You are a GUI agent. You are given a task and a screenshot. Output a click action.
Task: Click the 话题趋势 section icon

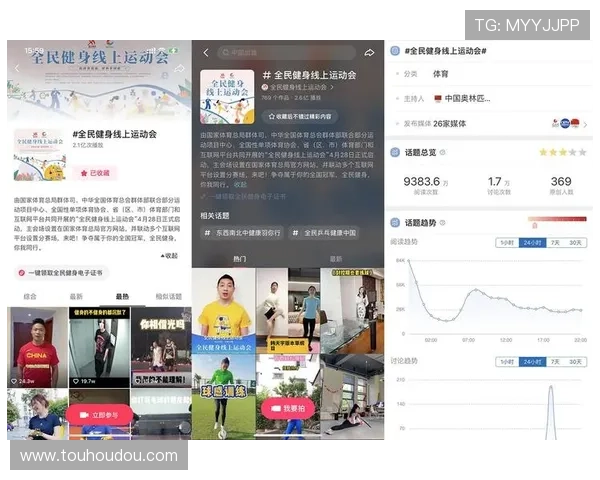(x=395, y=222)
